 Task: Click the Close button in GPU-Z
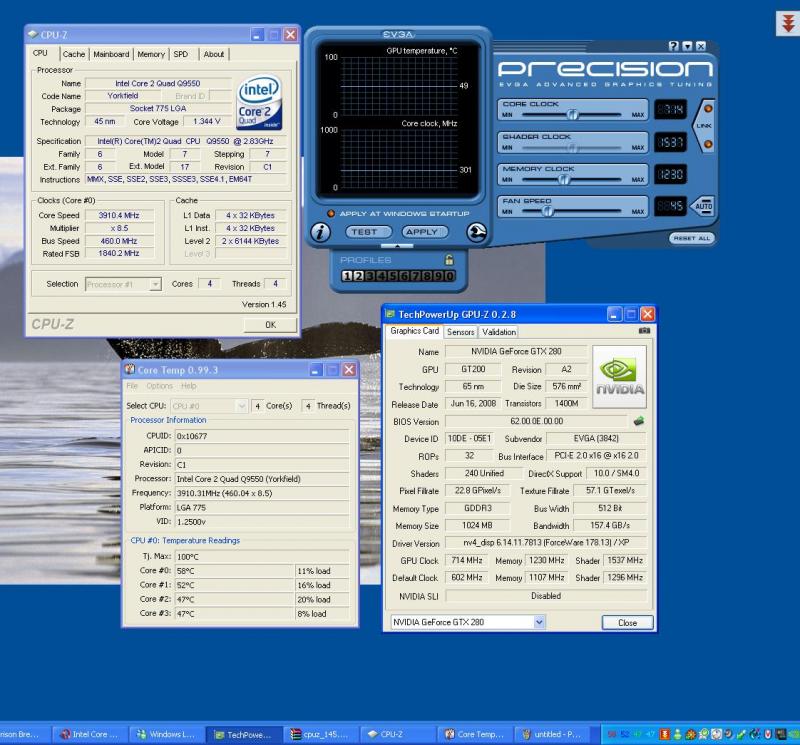click(x=628, y=623)
